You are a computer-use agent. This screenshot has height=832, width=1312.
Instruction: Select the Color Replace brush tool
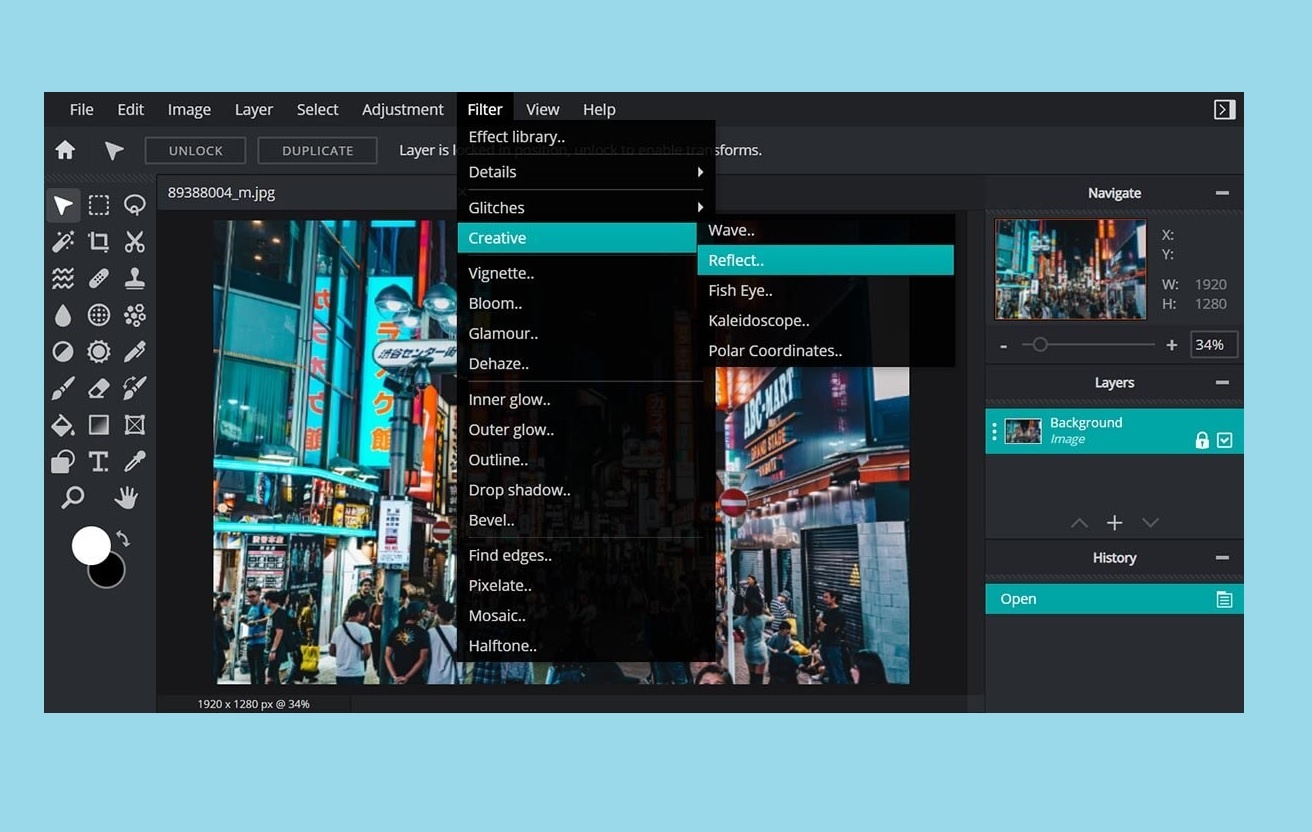pos(135,388)
